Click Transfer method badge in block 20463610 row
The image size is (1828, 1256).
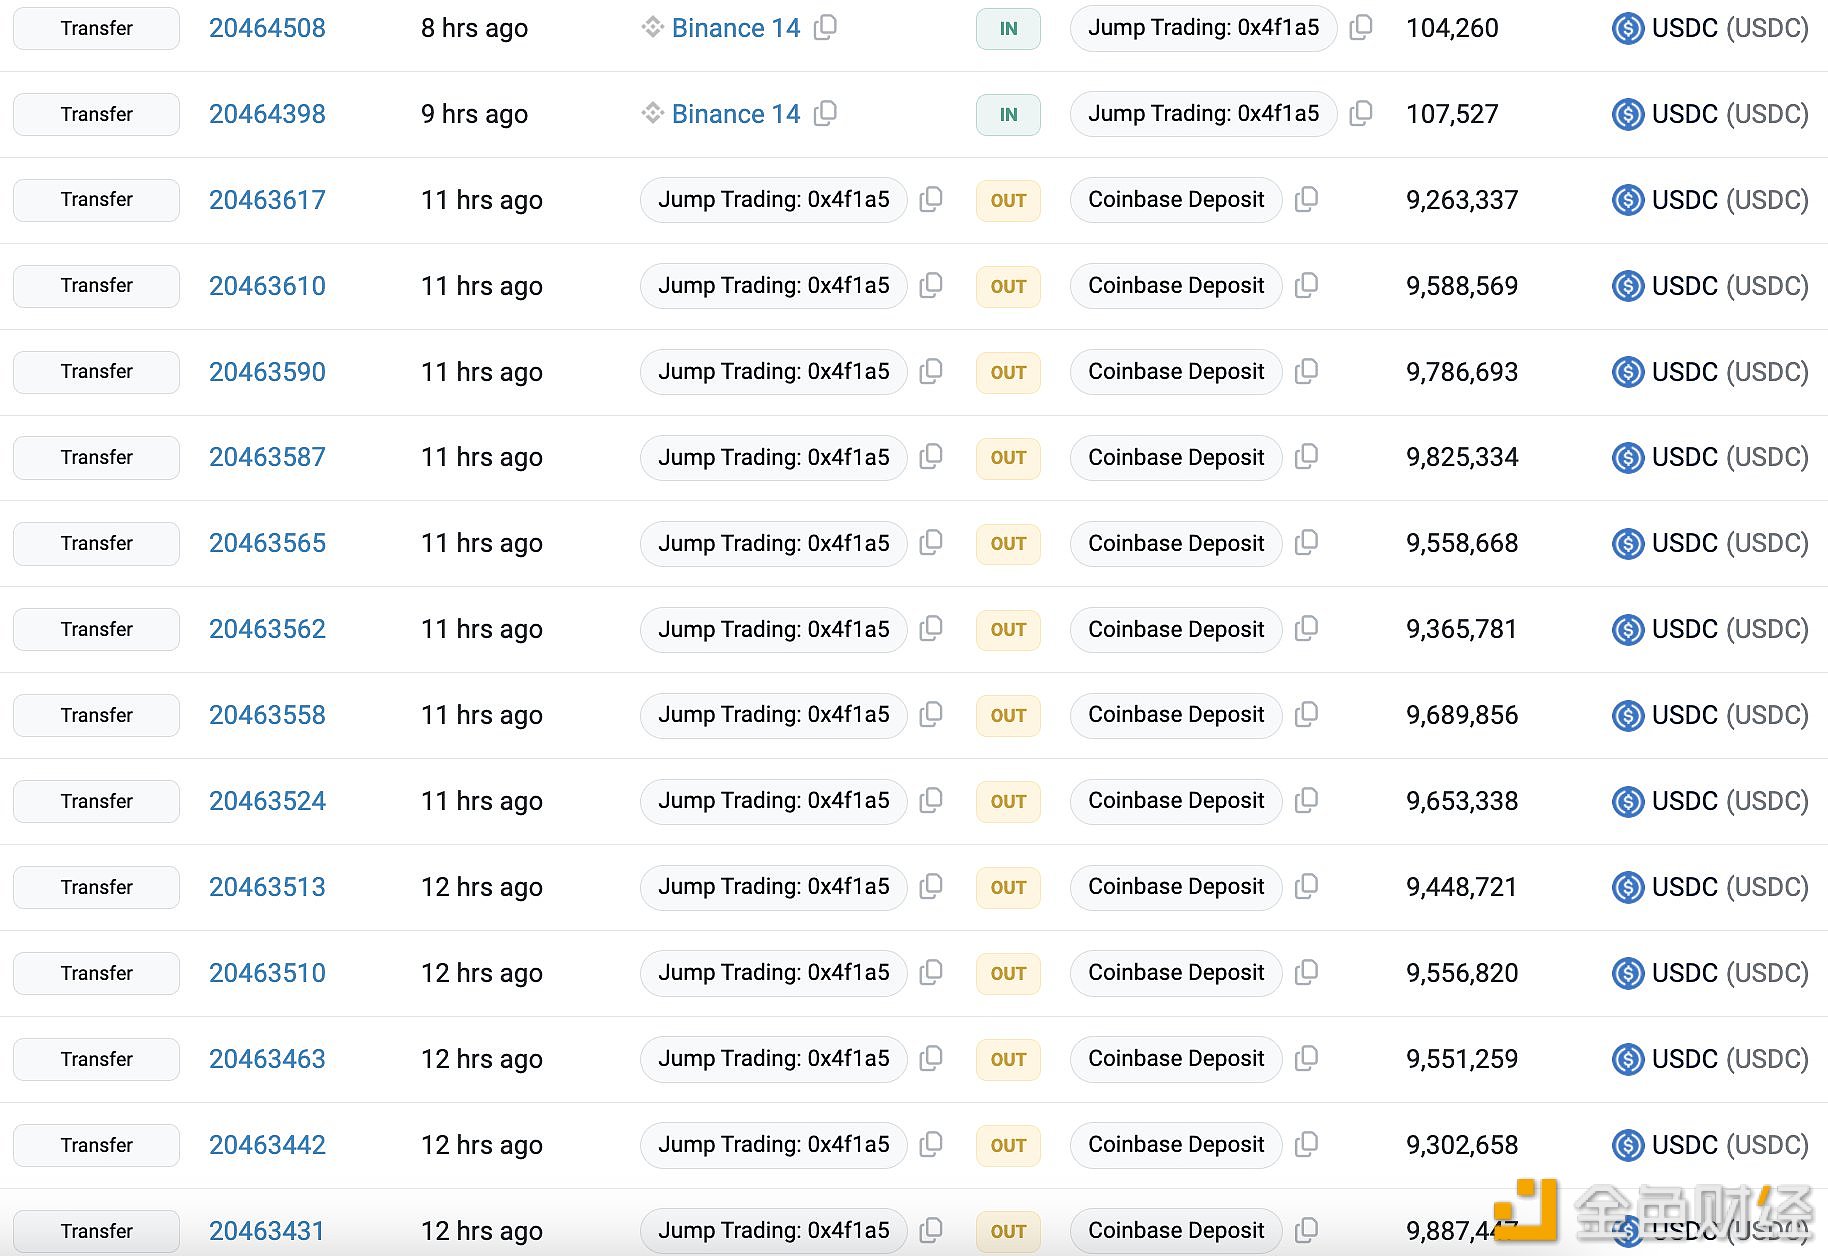tap(96, 286)
